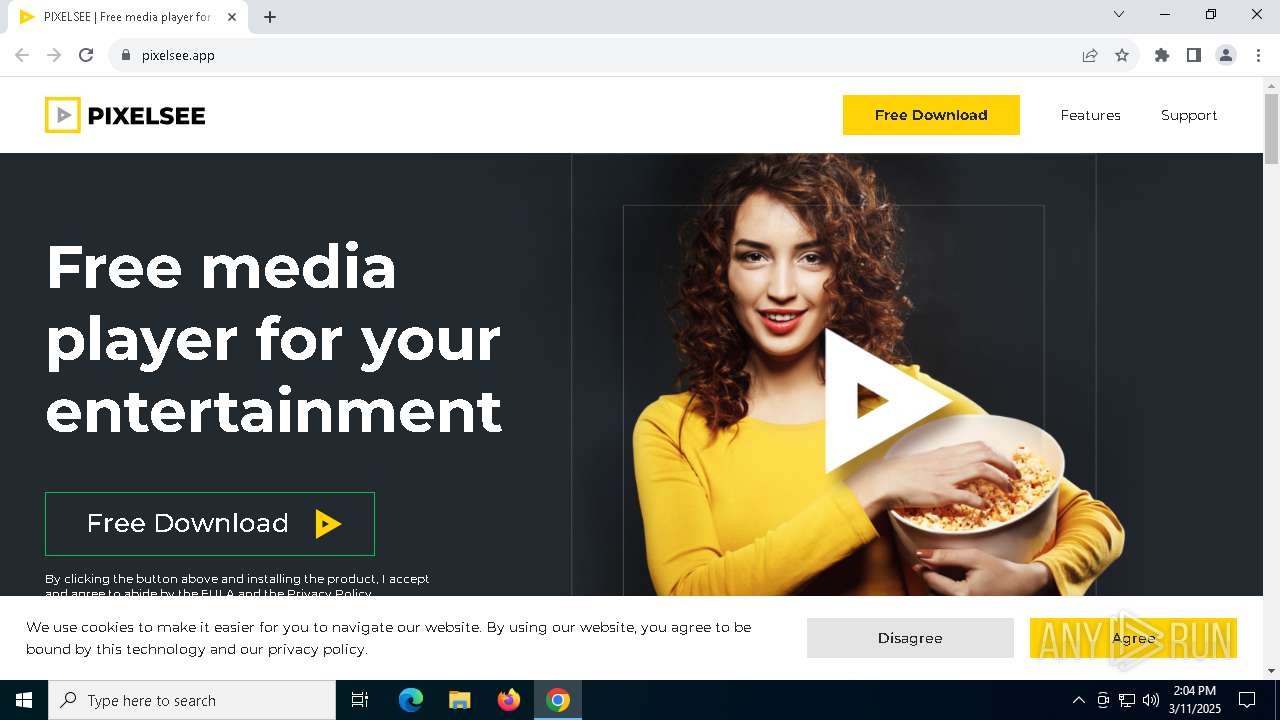Click the page vertical scrollbar thumb
The height and width of the screenshot is (720, 1280).
[1272, 128]
